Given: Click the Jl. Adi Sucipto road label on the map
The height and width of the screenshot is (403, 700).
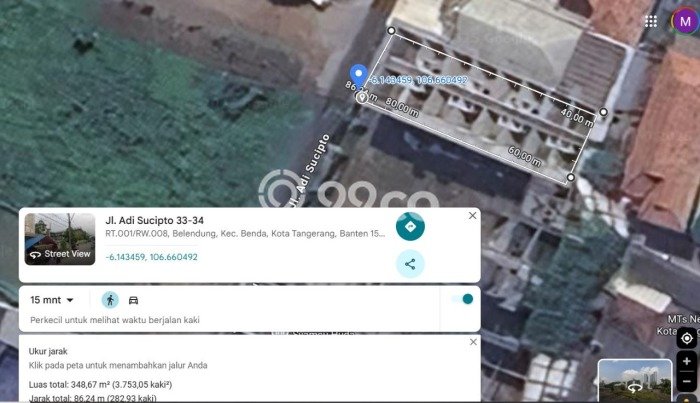Looking at the screenshot, I should 309,170.
